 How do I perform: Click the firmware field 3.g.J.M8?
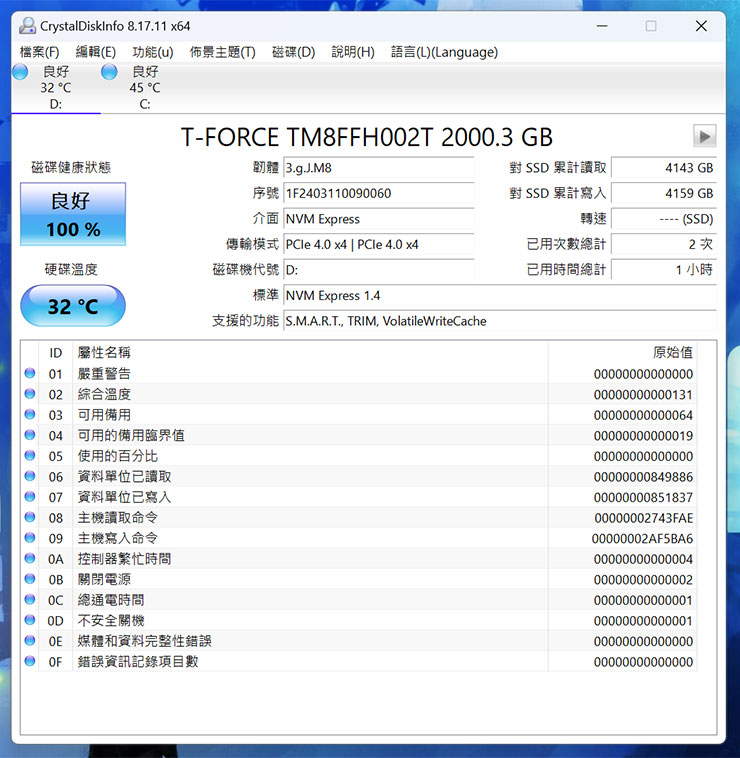coord(378,168)
